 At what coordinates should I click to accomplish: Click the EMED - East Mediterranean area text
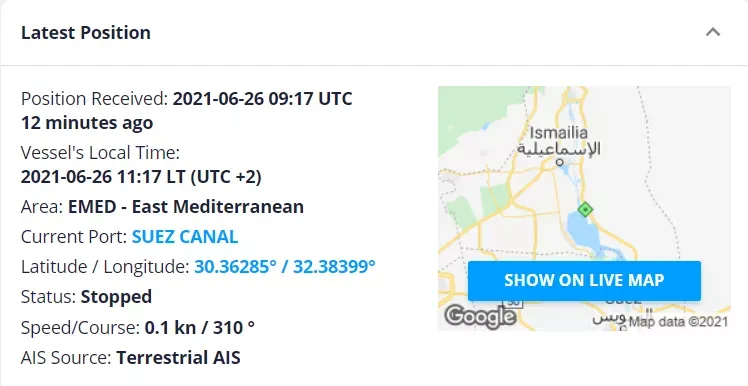coord(186,207)
